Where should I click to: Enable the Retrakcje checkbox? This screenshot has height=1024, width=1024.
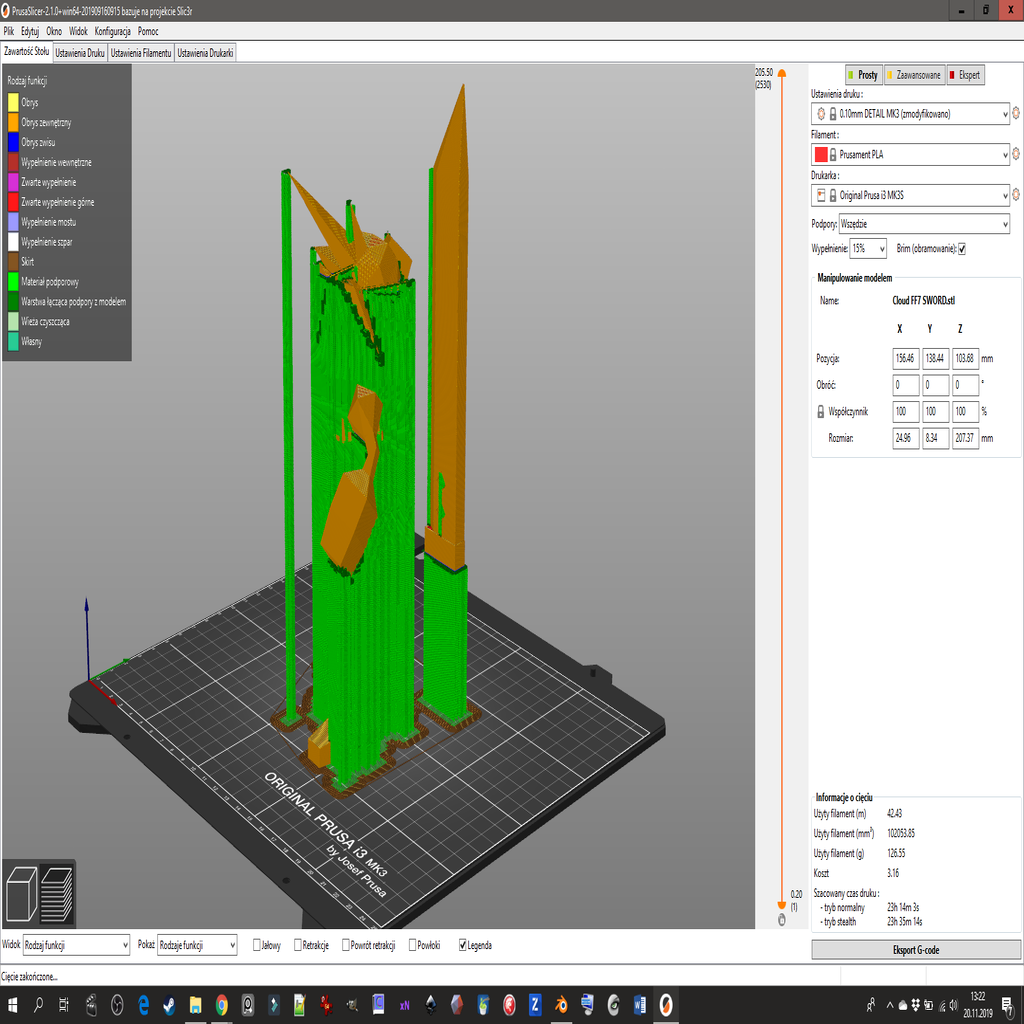pos(295,945)
